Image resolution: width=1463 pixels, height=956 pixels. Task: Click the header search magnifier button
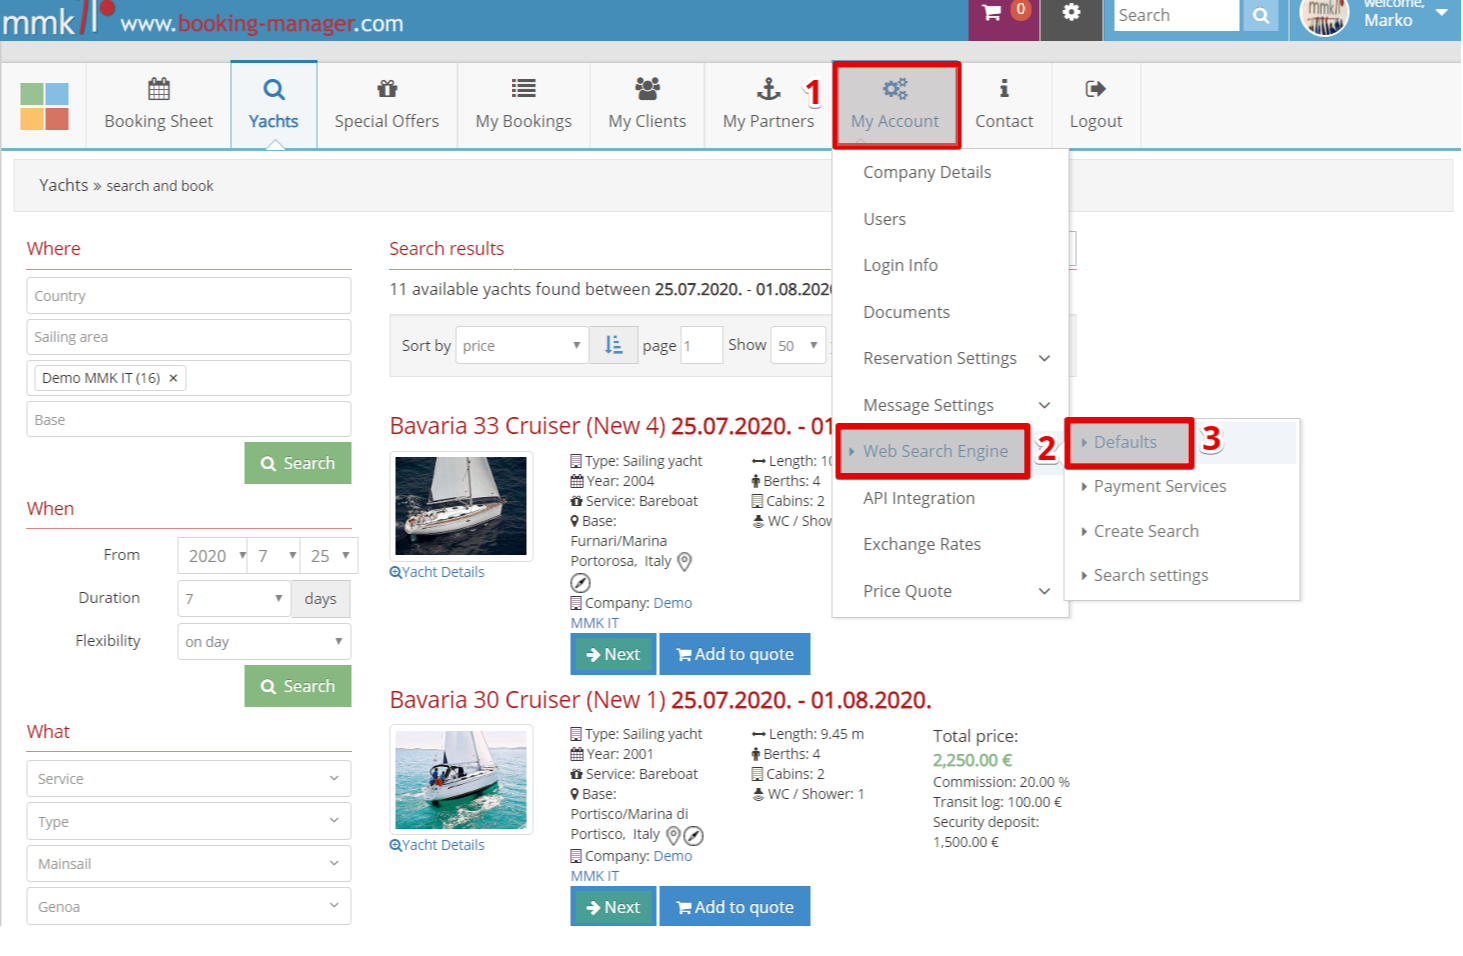pyautogui.click(x=1260, y=15)
